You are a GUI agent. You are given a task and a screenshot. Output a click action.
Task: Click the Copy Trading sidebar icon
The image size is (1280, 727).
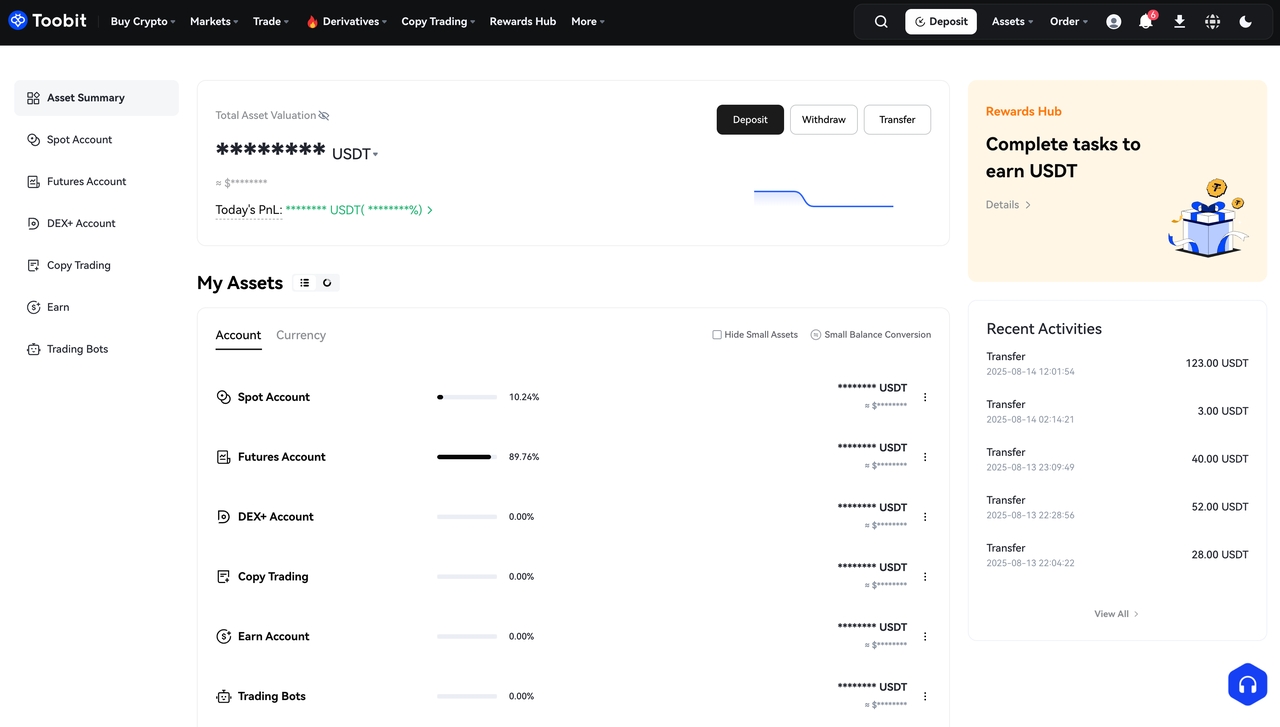pos(34,266)
